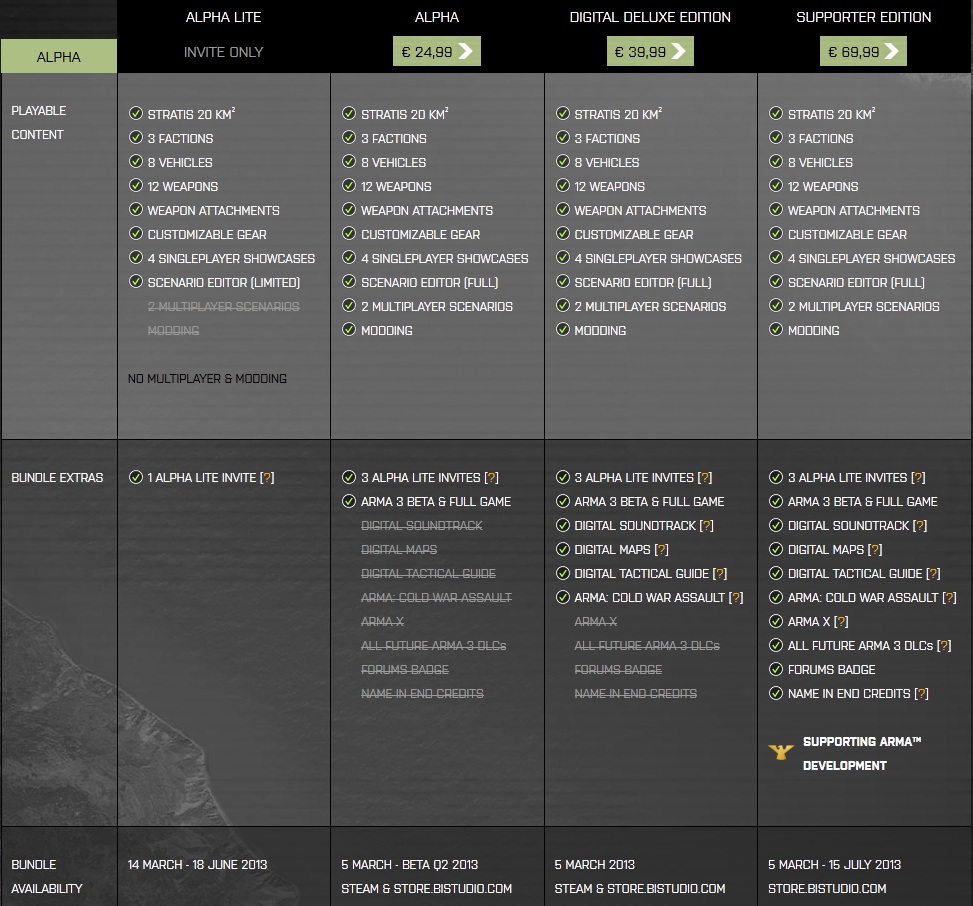Click check icon beside ARMA X in Supporter column
This screenshot has width=973, height=906.
click(776, 621)
